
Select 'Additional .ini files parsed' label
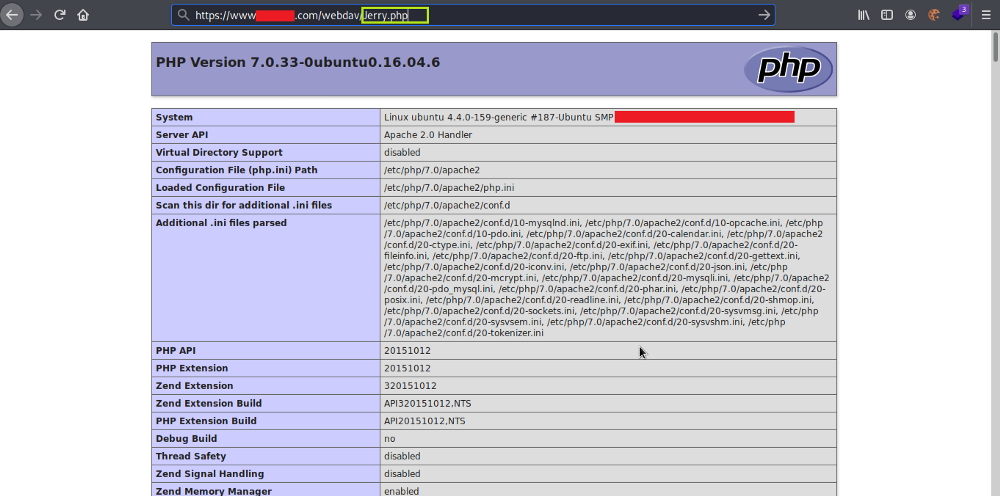click(221, 223)
